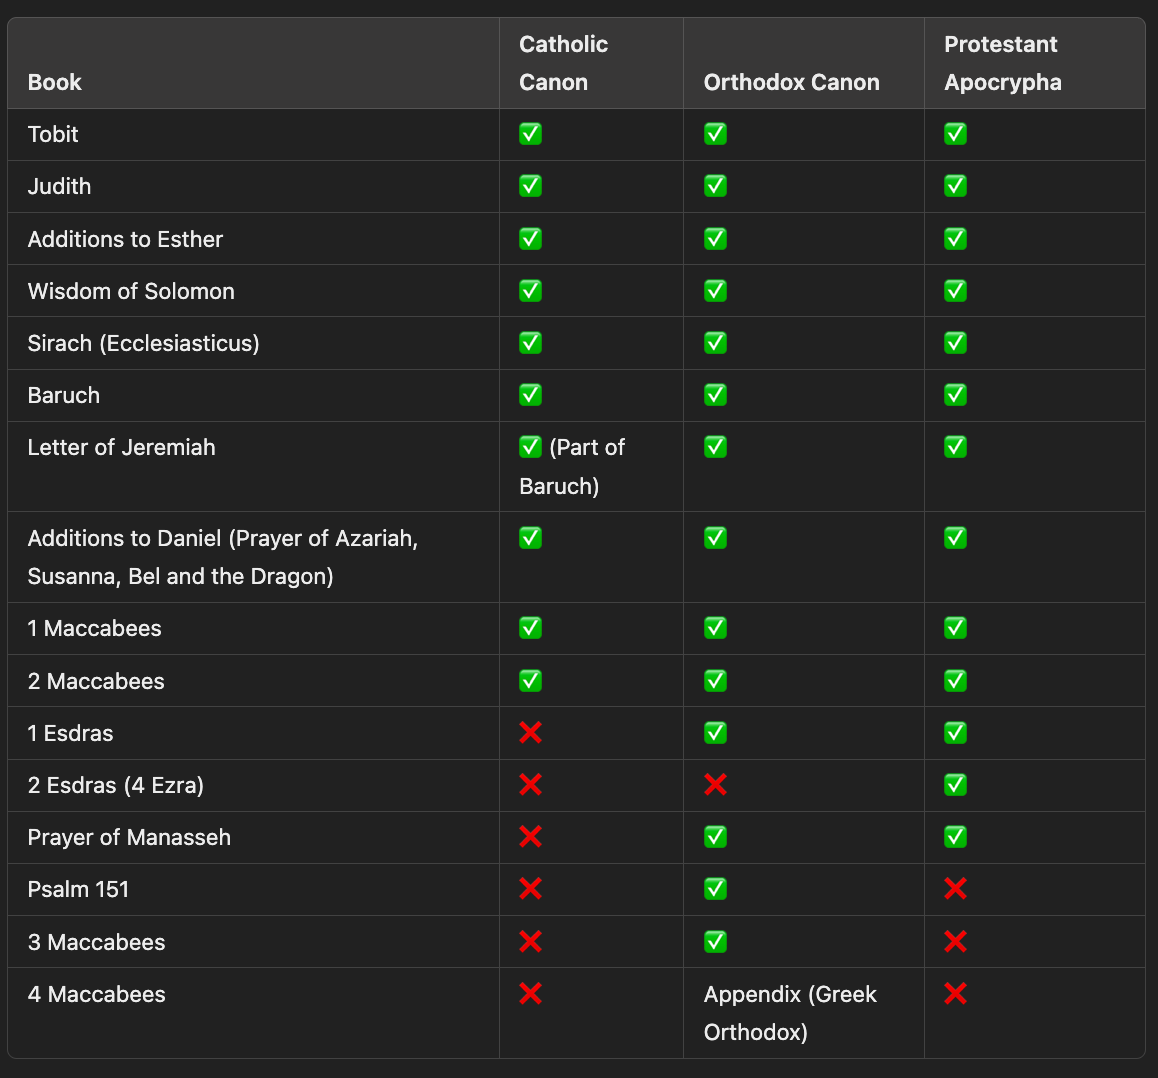Click Additions to Esther Catholic check mark

click(530, 239)
